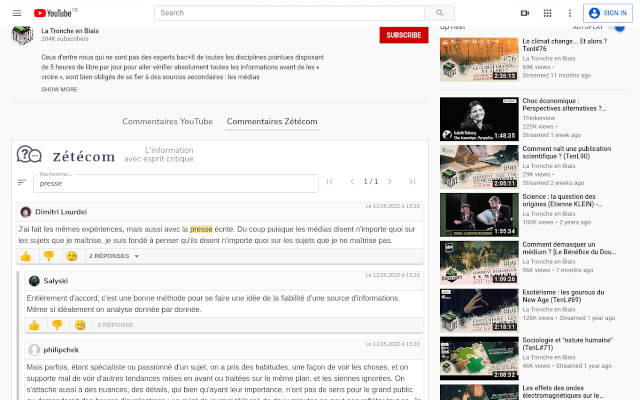Open Dimitri Lourdel's profile avatar

[26, 212]
